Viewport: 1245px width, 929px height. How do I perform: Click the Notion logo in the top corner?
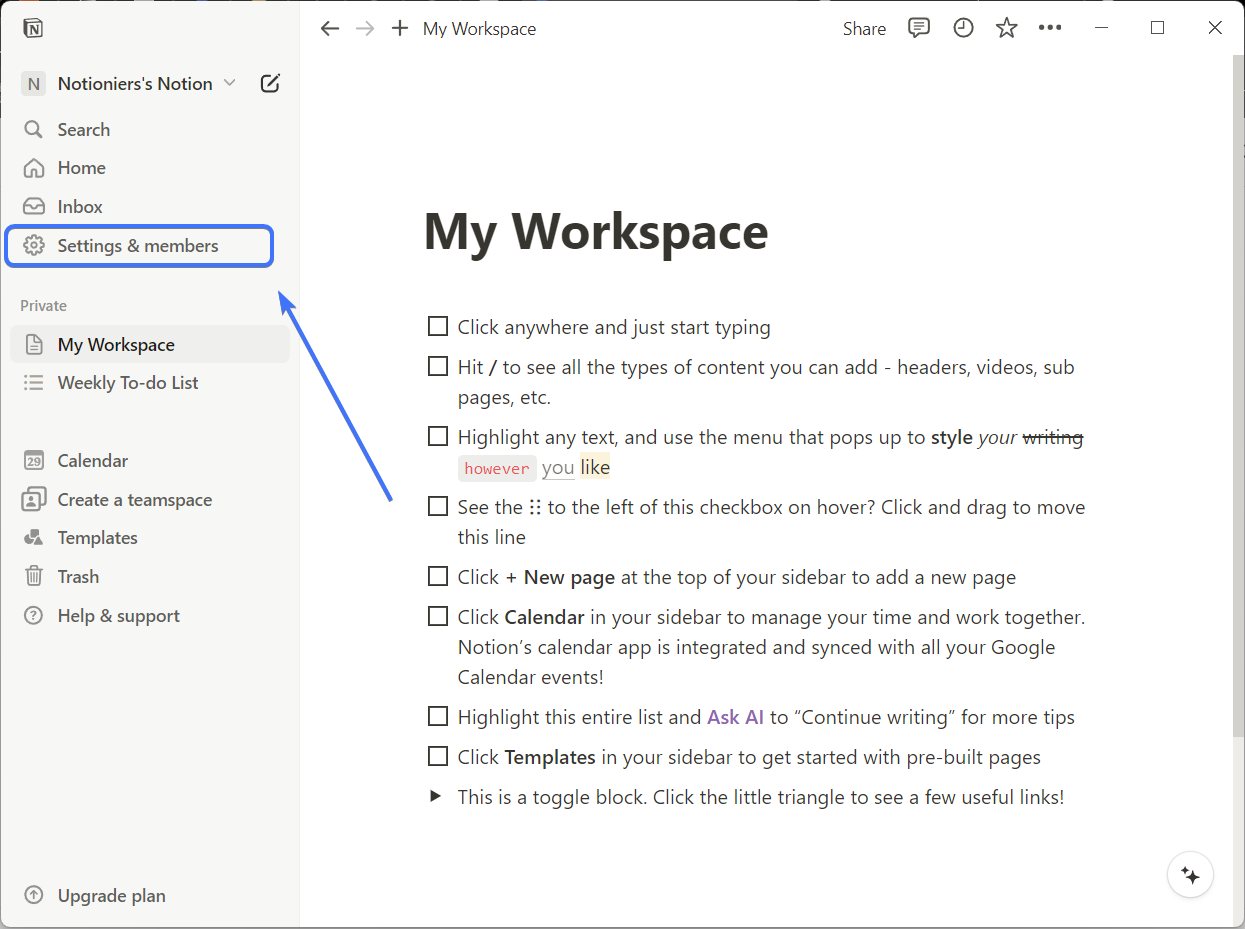(x=33, y=28)
